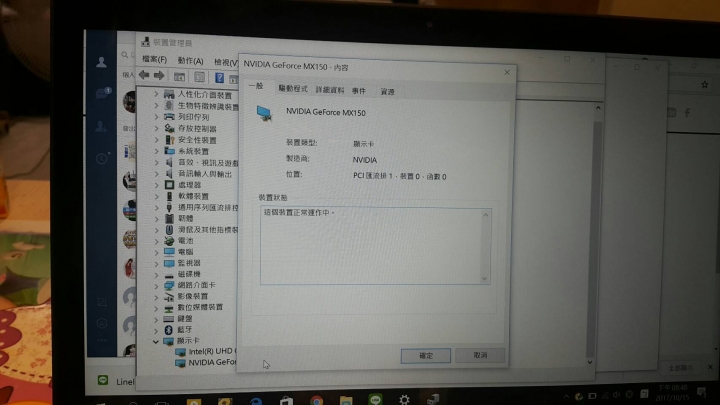The height and width of the screenshot is (405, 720).
Task: Click the 系統裝置 folder icon
Action: point(169,151)
